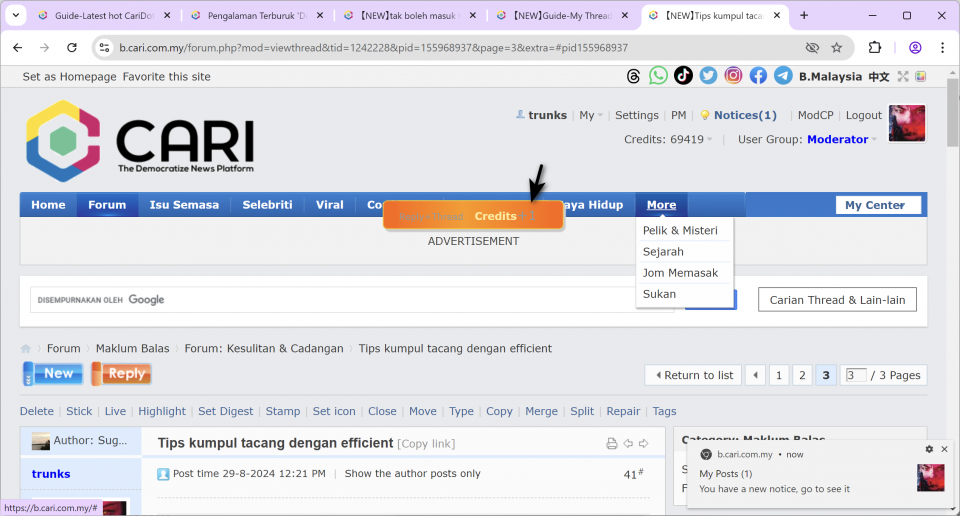Go to next thread arrow icon
Image resolution: width=960 pixels, height=516 pixels.
643,443
